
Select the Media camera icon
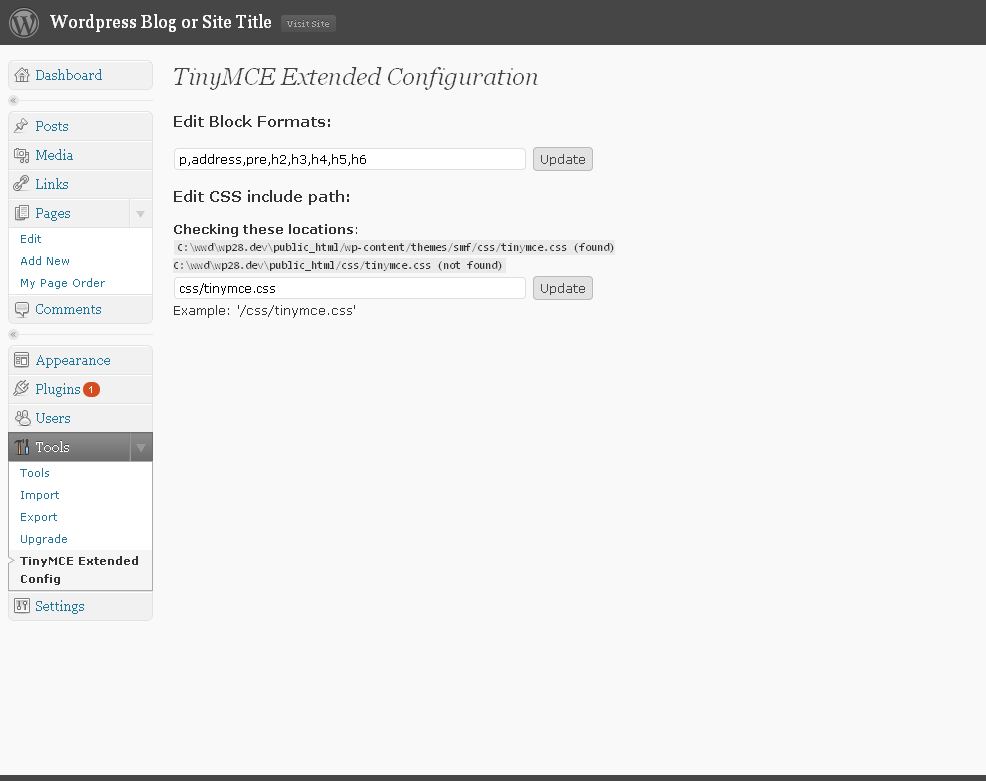(21, 155)
